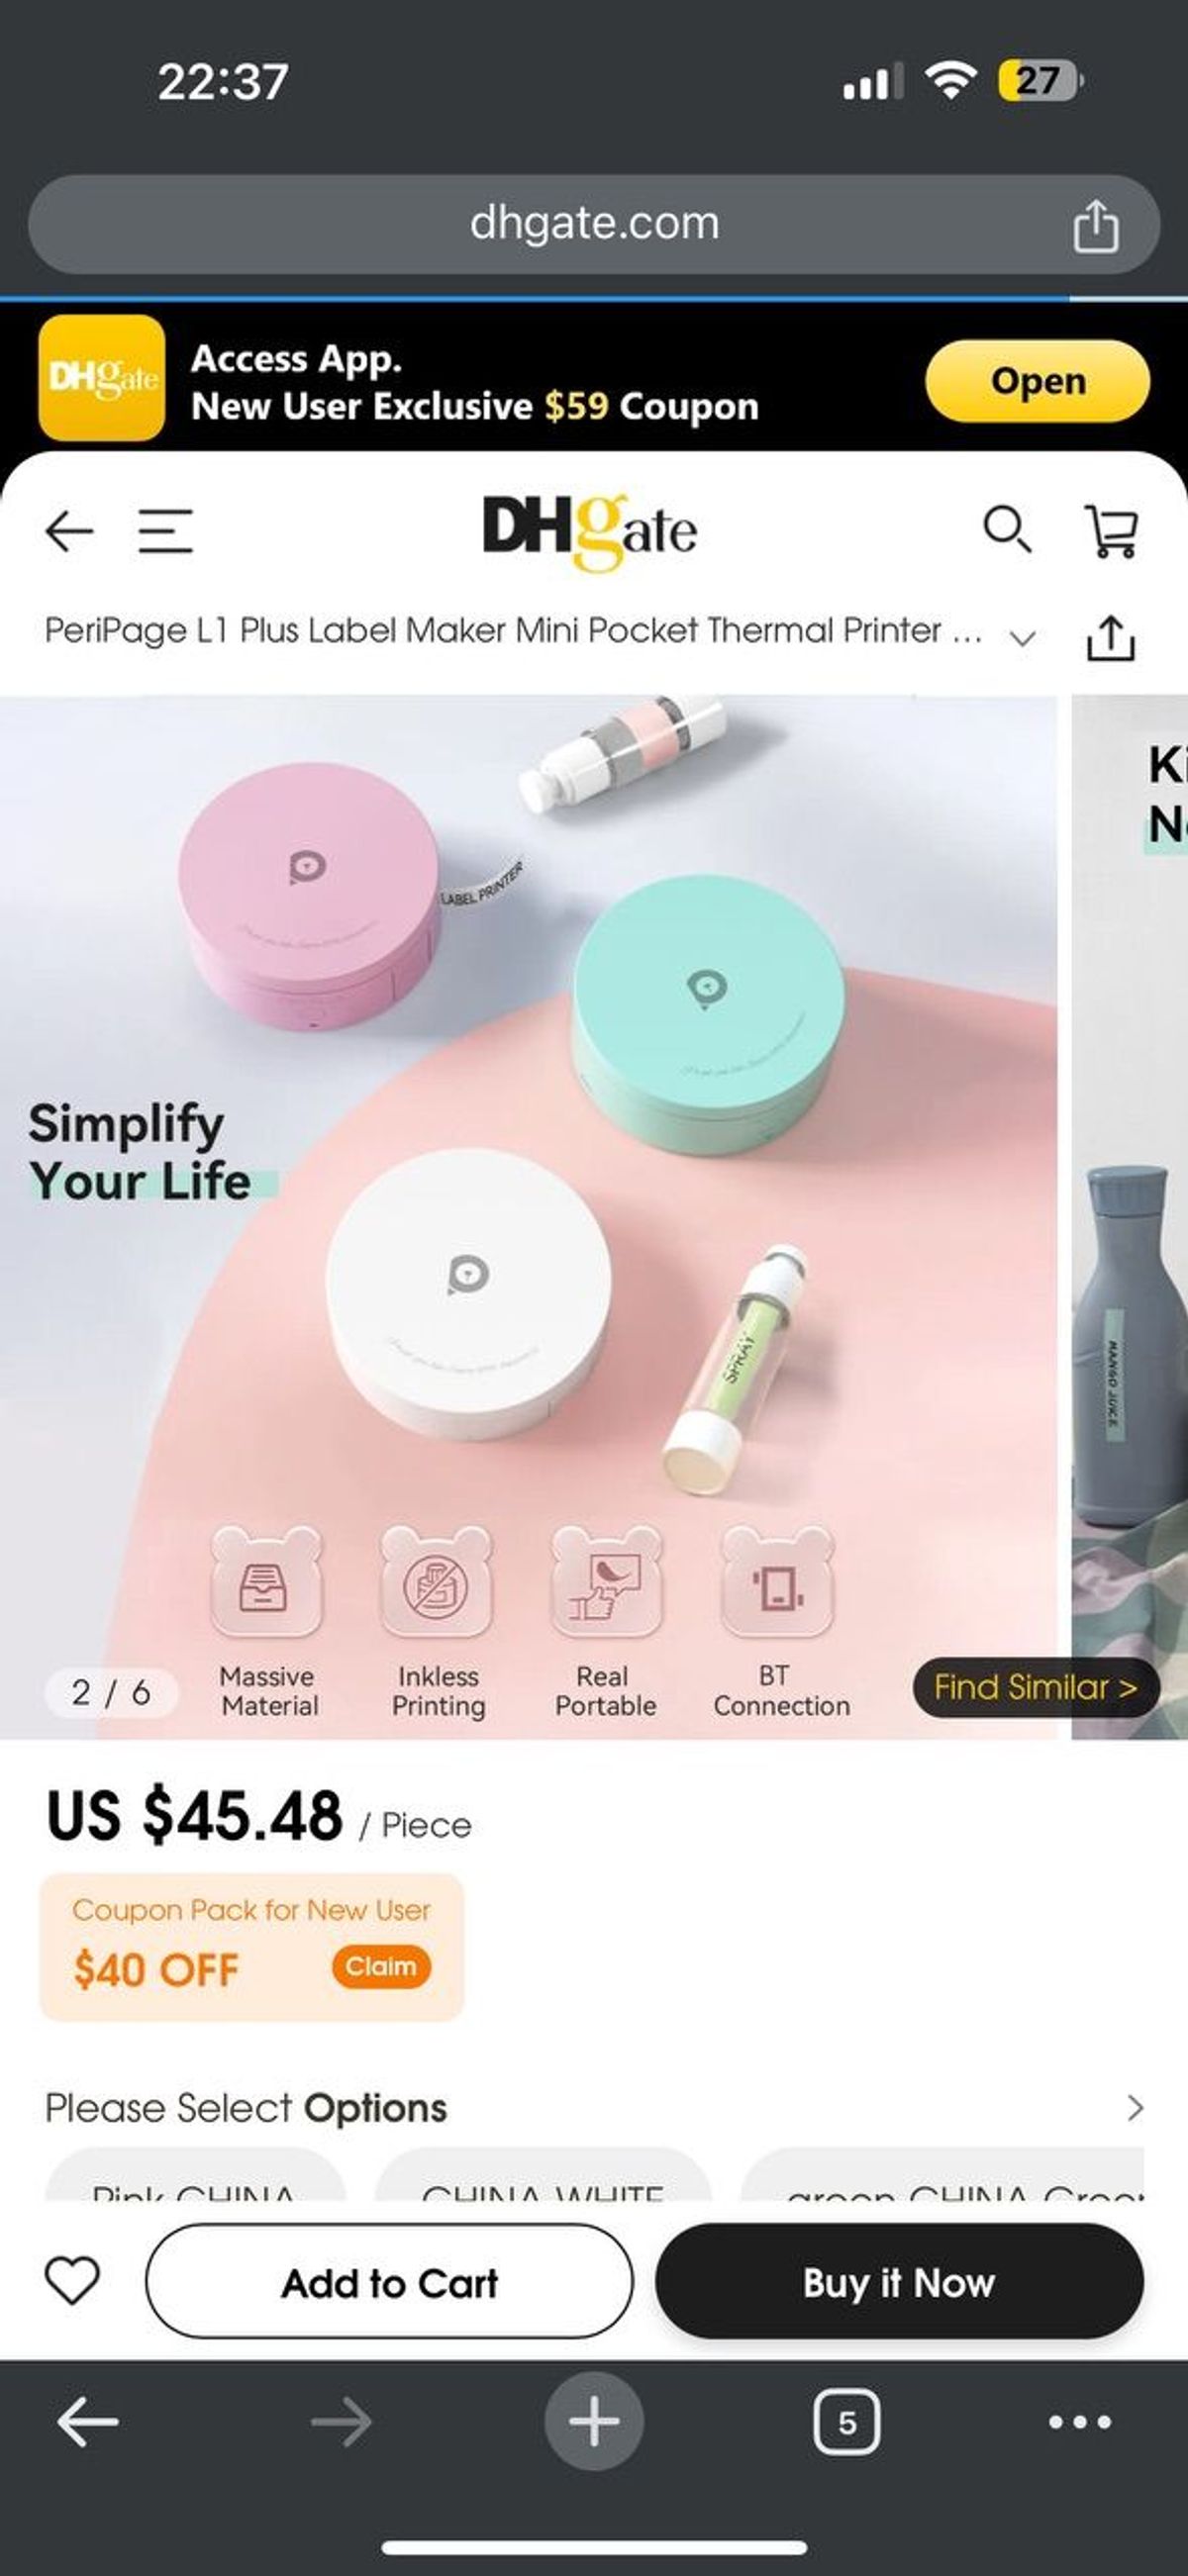Open the hamburger menu icon

[165, 531]
